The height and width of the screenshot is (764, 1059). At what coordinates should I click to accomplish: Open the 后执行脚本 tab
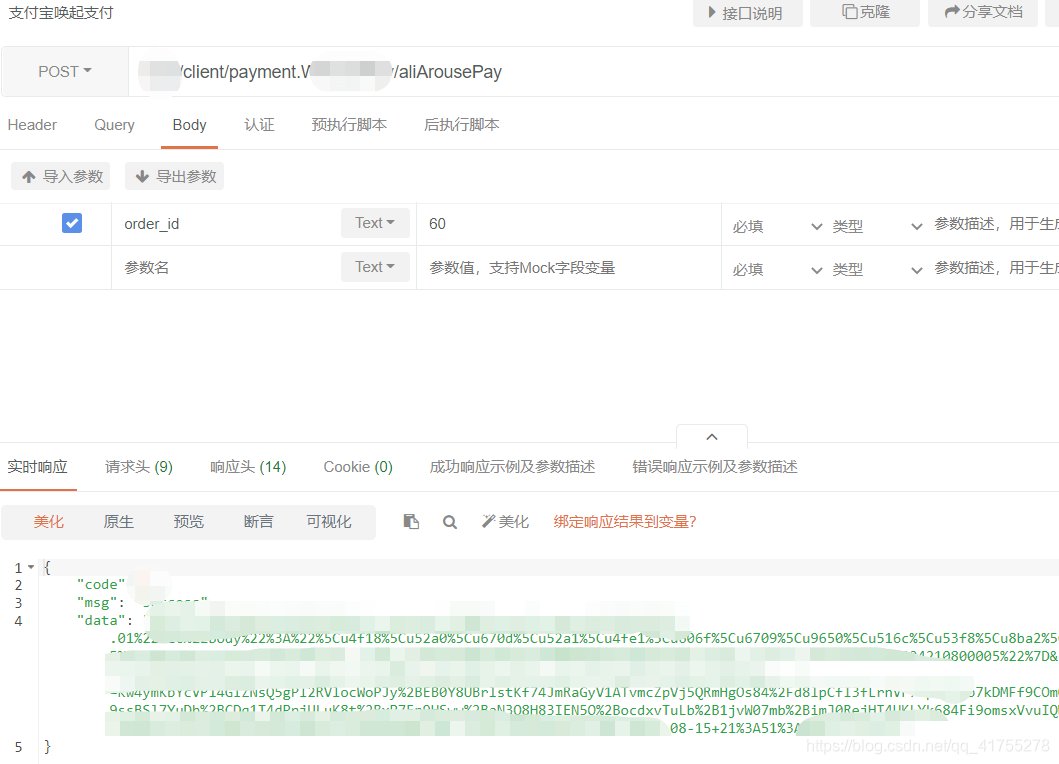461,125
